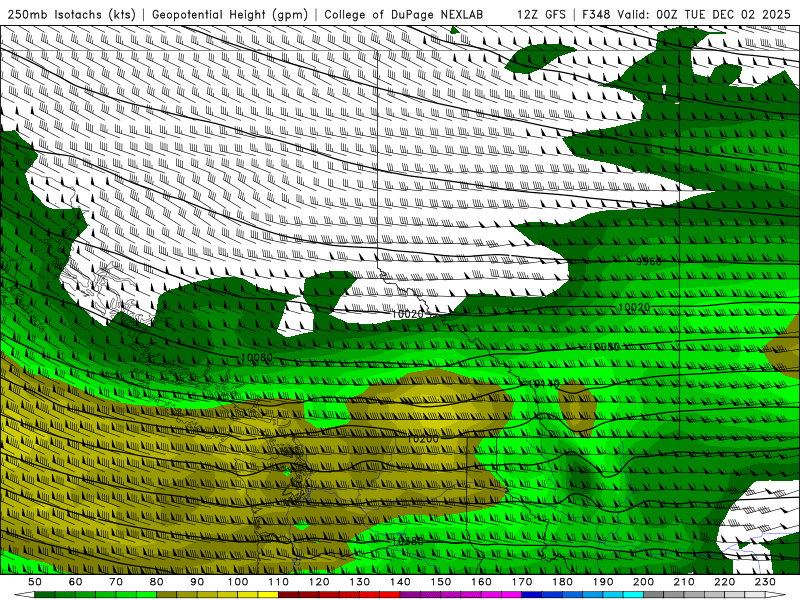
Task: Click the leftmost 10080 contour label
Action: pos(257,358)
